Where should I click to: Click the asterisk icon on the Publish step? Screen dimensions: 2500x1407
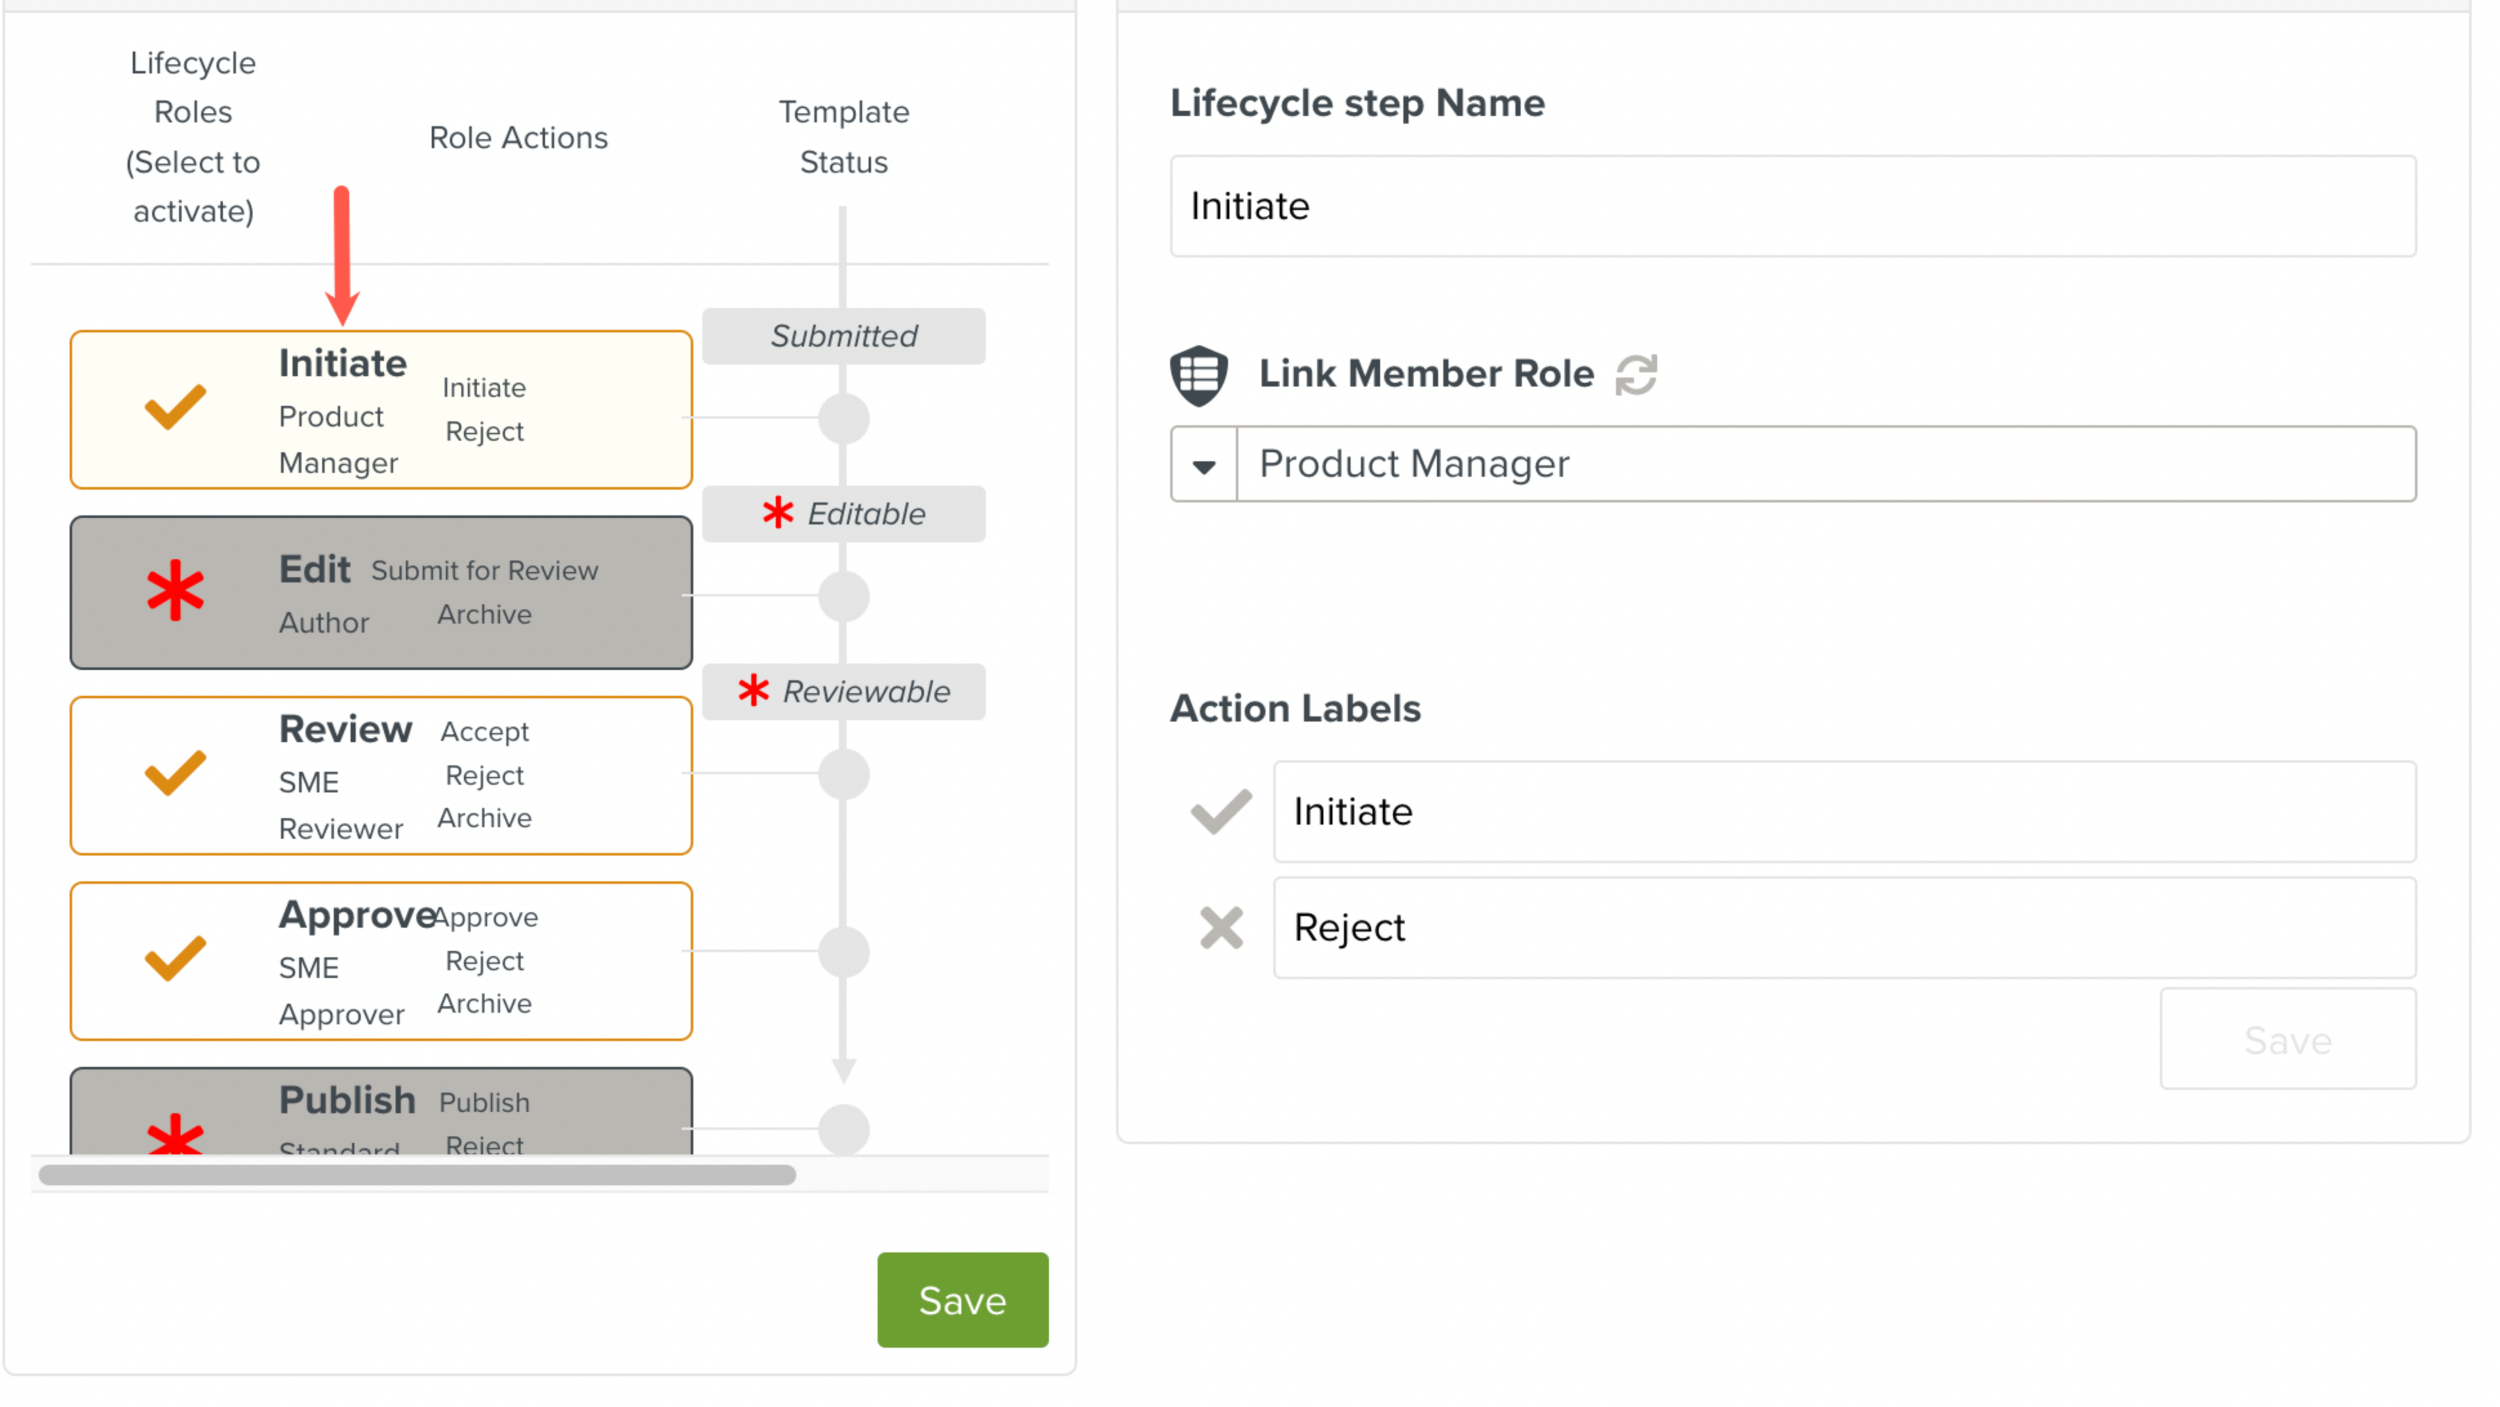tap(175, 1138)
